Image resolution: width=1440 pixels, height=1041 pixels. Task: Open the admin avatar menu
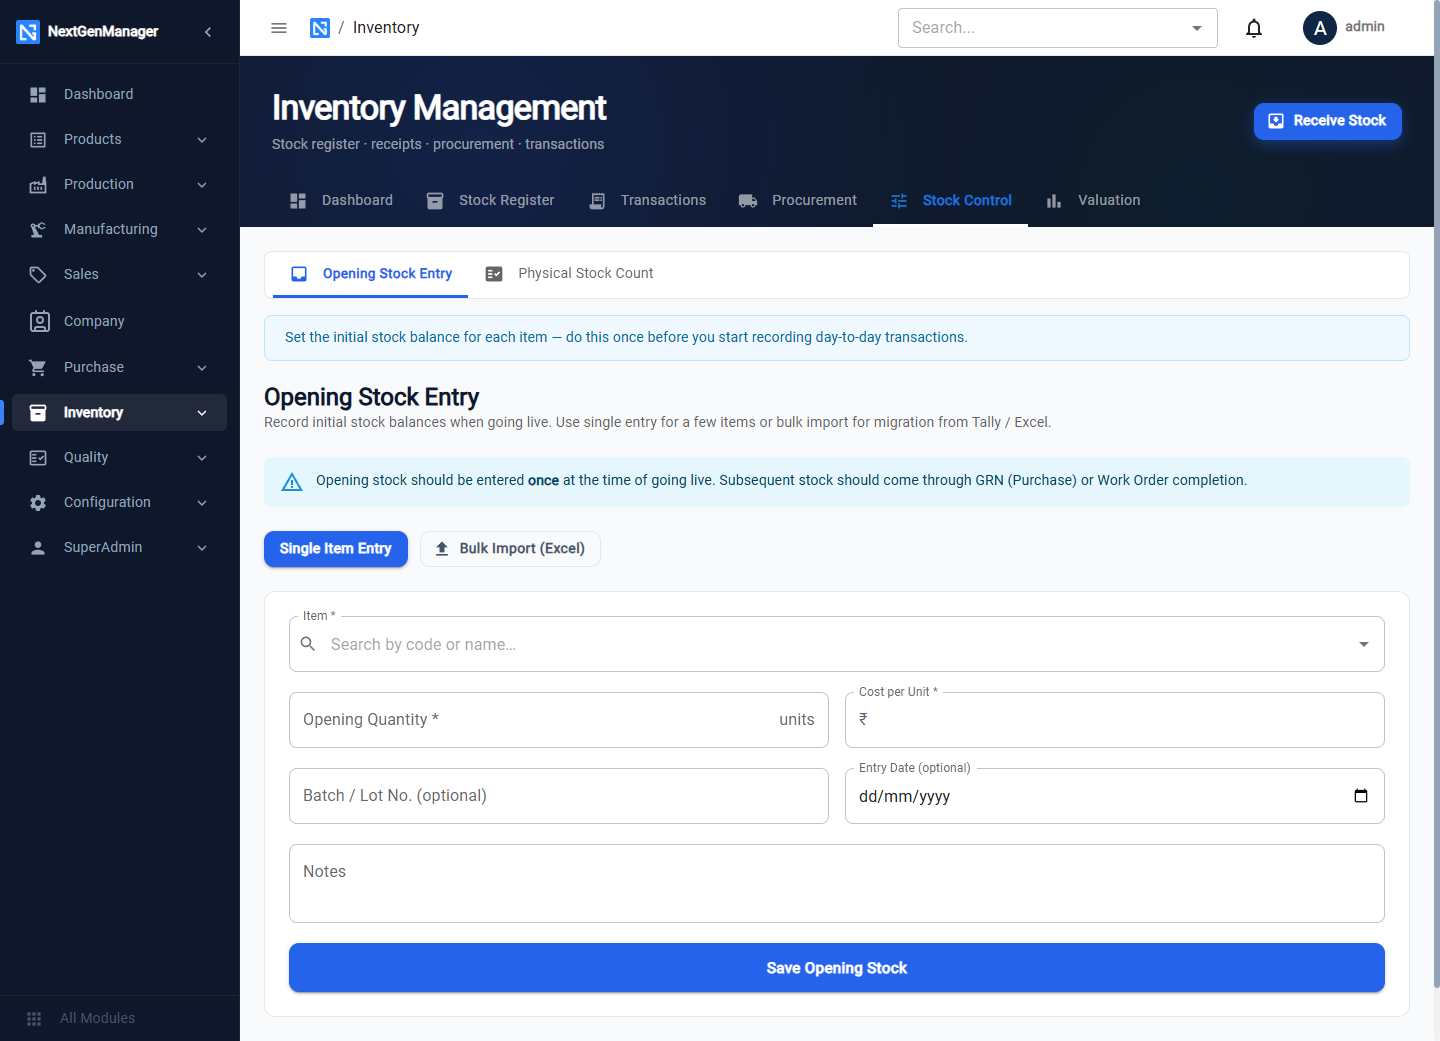pyautogui.click(x=1320, y=28)
